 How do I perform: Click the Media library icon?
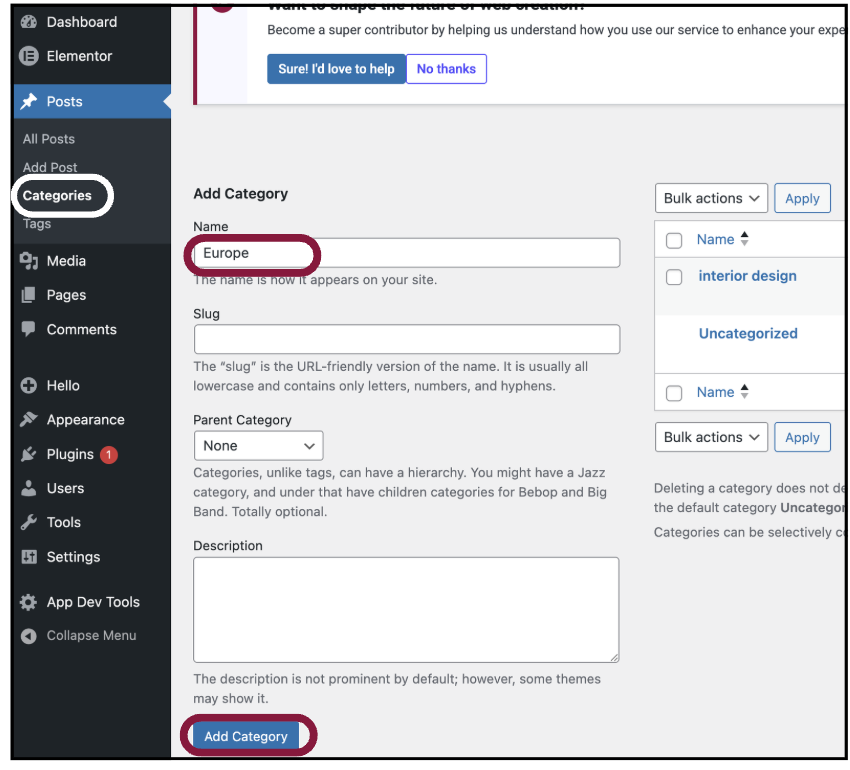29,261
